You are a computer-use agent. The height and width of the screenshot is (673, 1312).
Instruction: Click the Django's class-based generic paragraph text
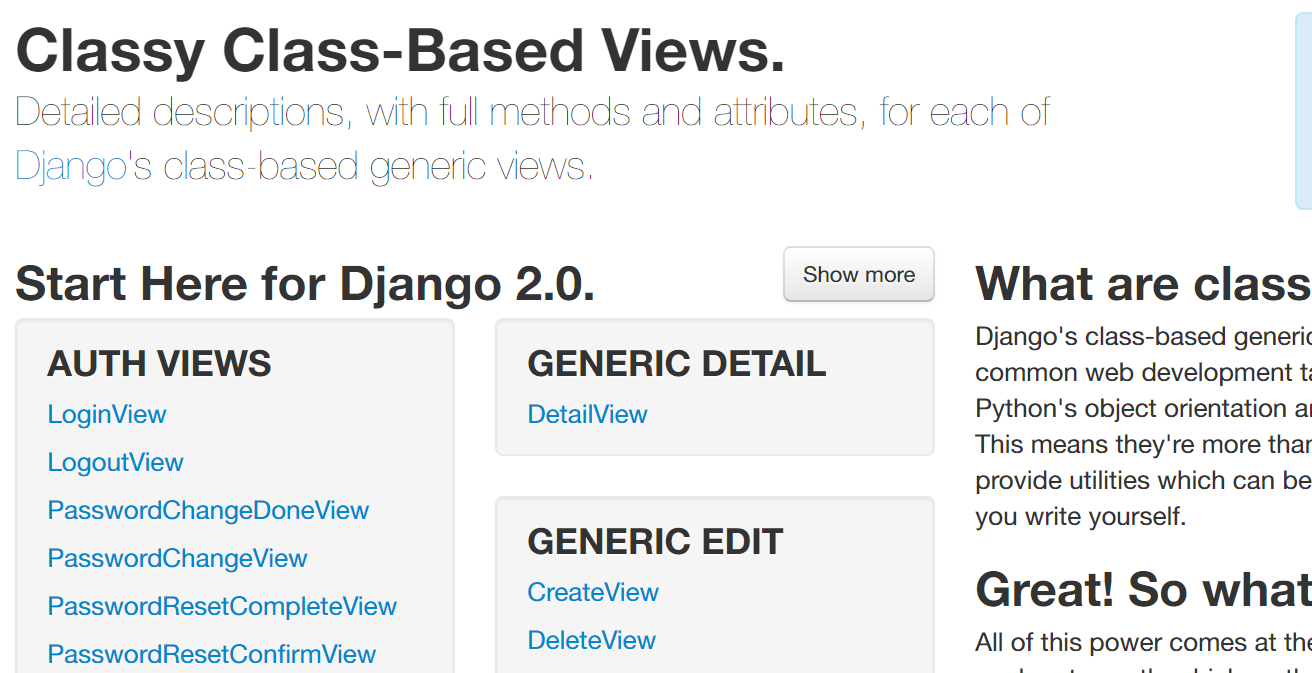pyautogui.click(x=1143, y=426)
